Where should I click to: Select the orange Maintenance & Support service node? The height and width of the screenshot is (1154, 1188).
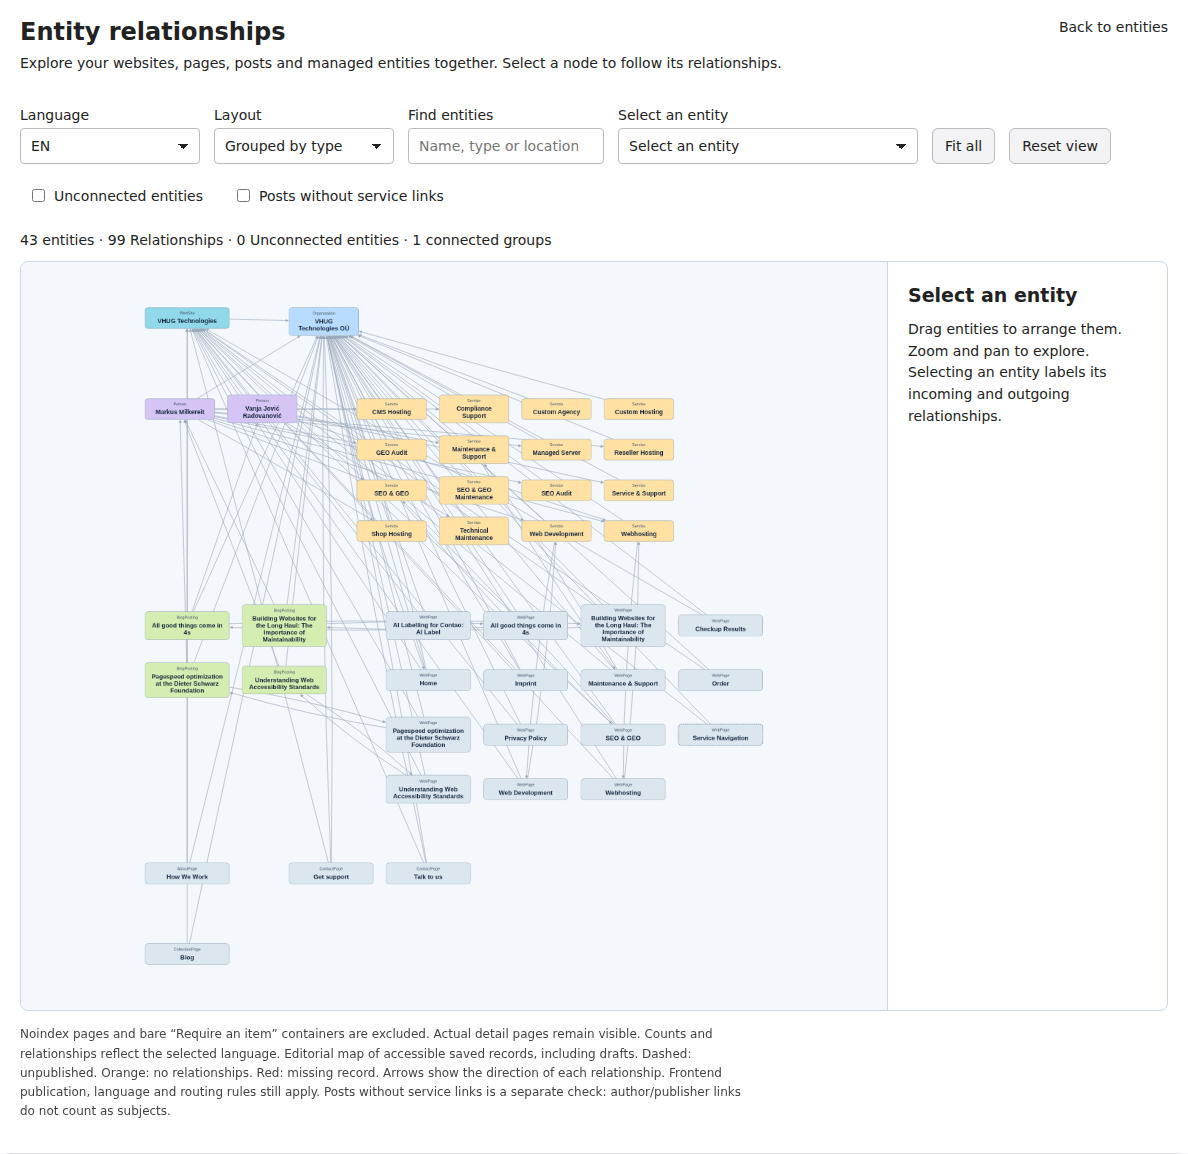474,450
